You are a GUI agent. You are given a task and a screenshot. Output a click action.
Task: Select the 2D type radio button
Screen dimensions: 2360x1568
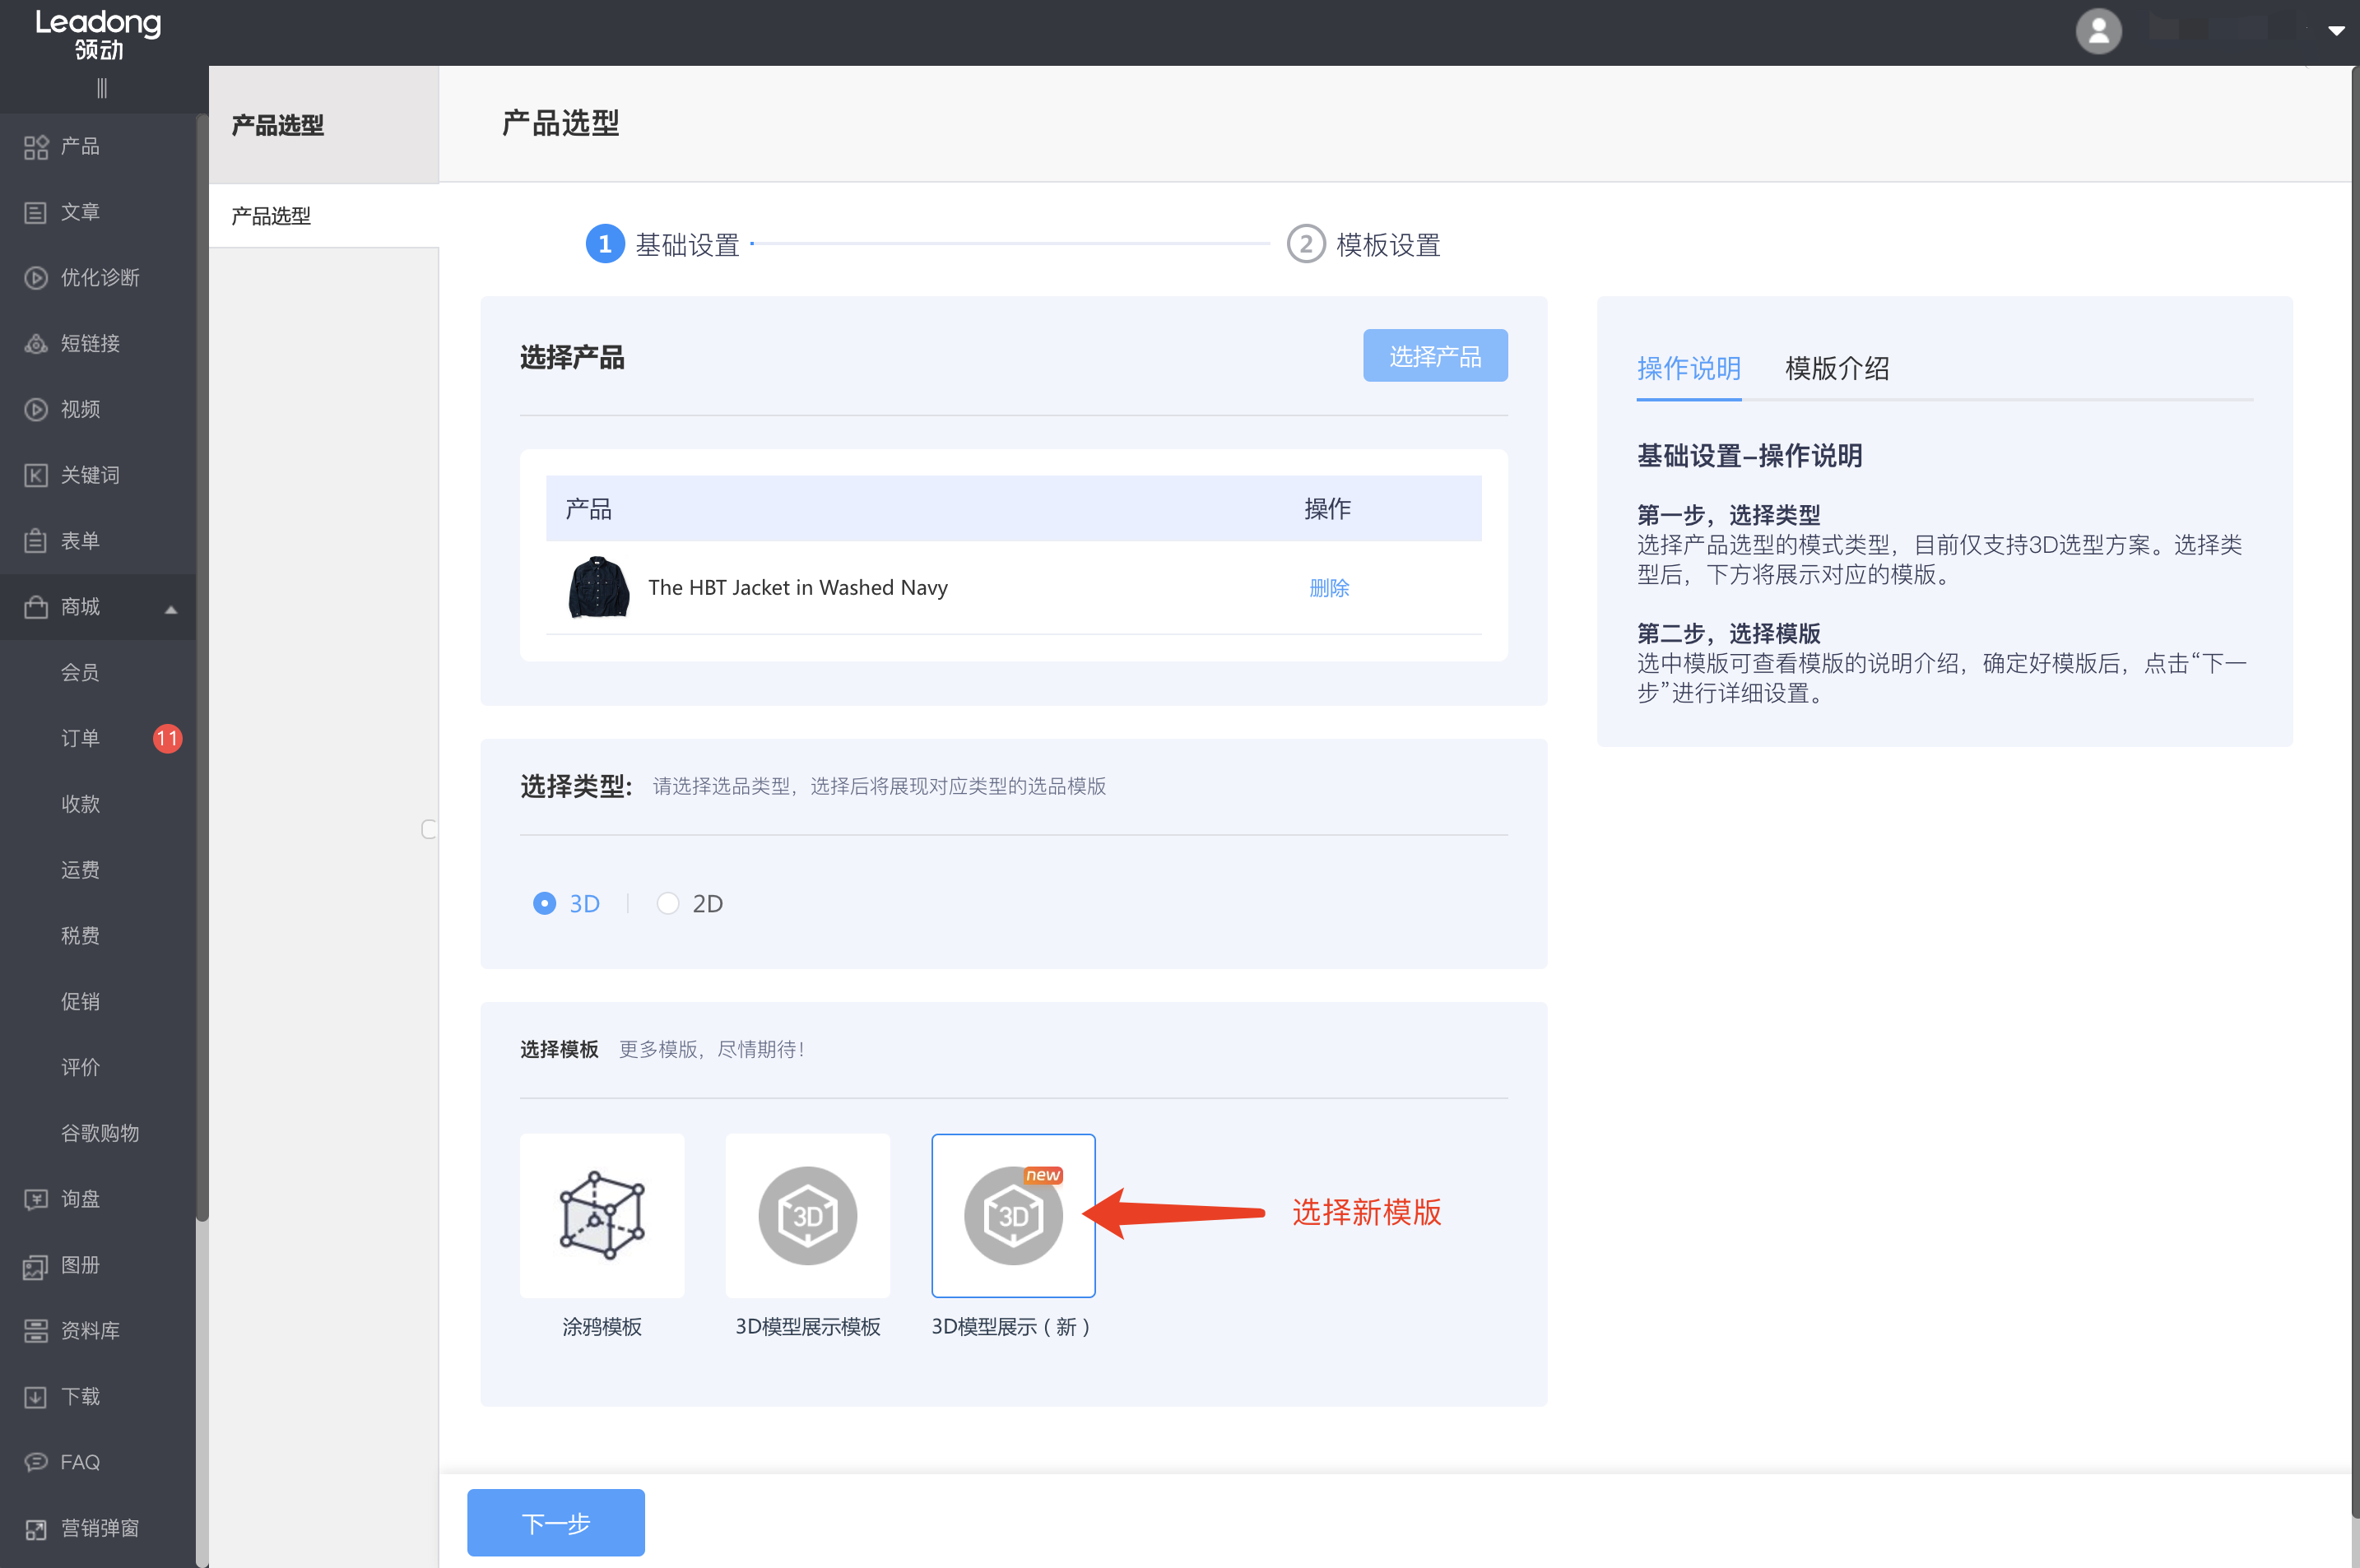[x=668, y=903]
